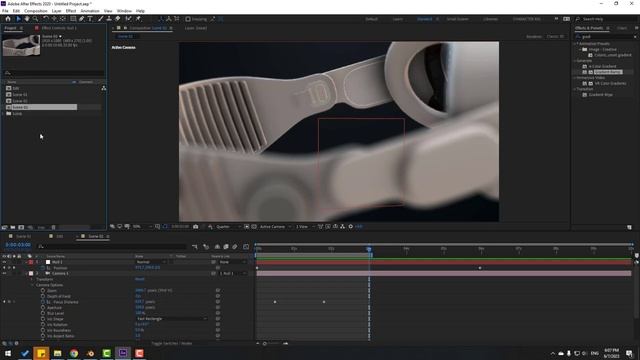Image resolution: width=640 pixels, height=360 pixels.
Task: Open Iris Shape dropdown Fast Rectangle
Action: coord(171,319)
